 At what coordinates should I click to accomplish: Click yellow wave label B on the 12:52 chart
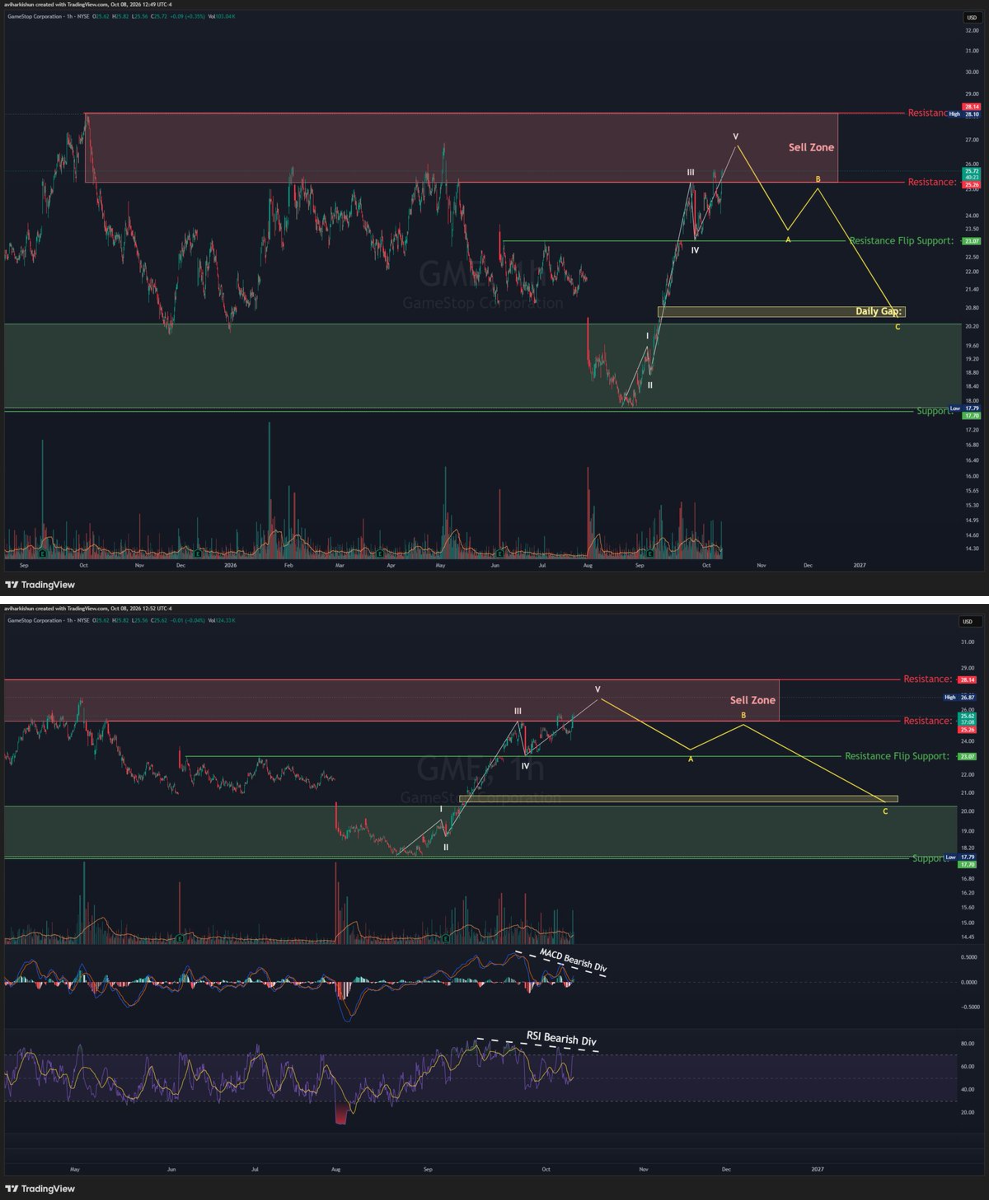coord(743,716)
